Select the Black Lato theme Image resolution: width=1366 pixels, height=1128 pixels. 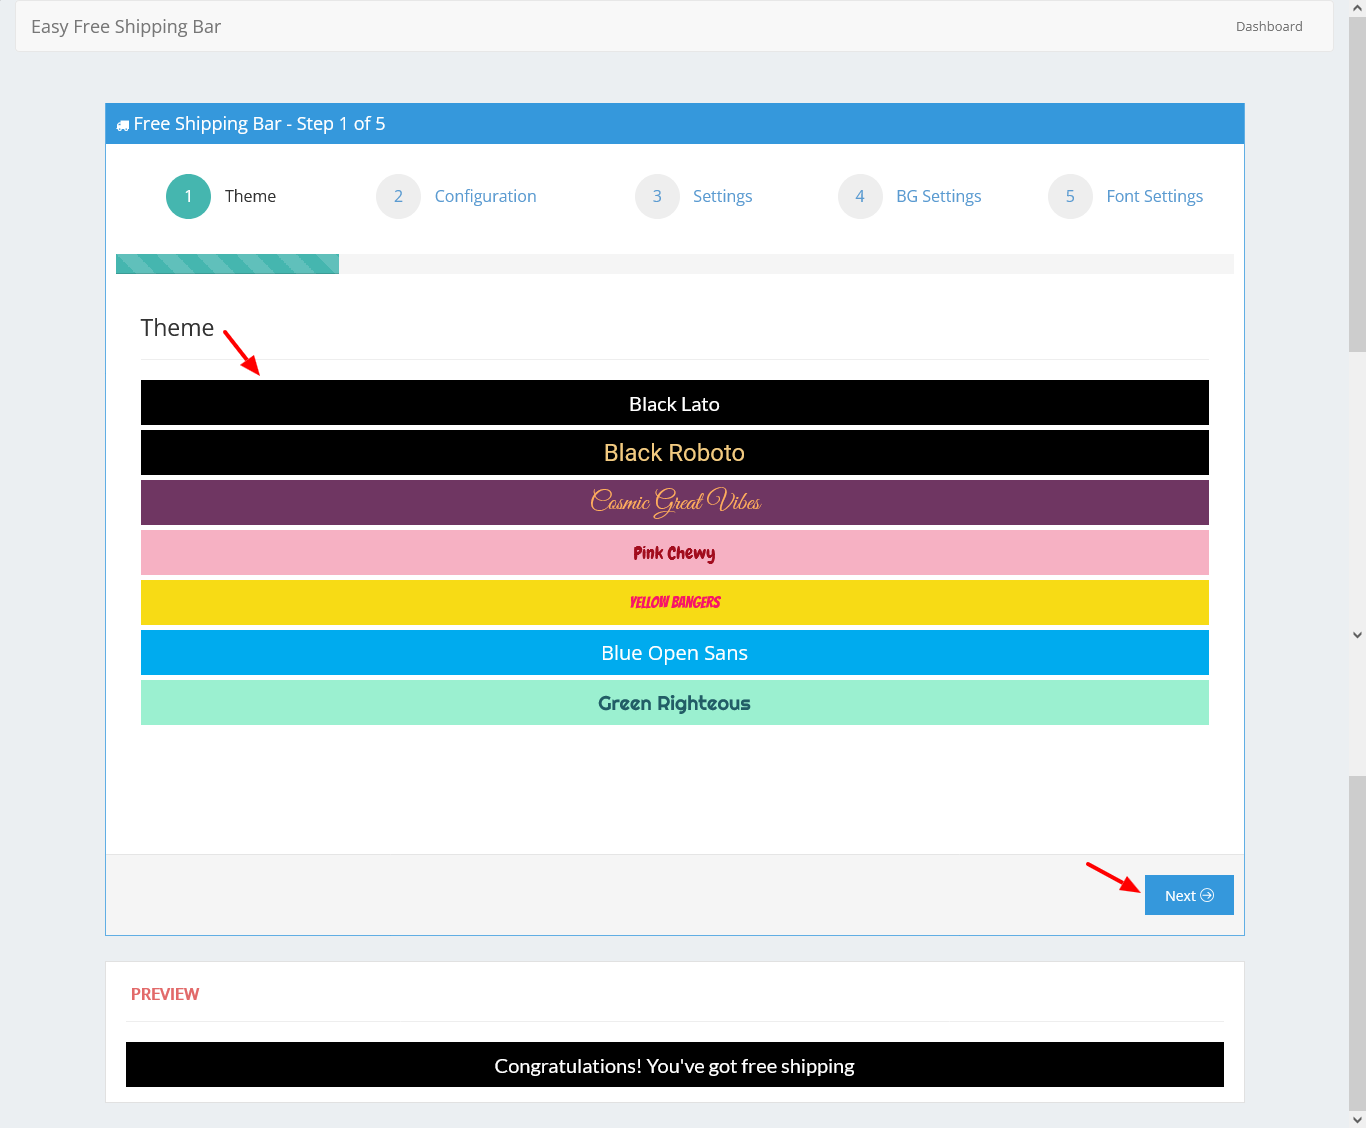coord(674,403)
